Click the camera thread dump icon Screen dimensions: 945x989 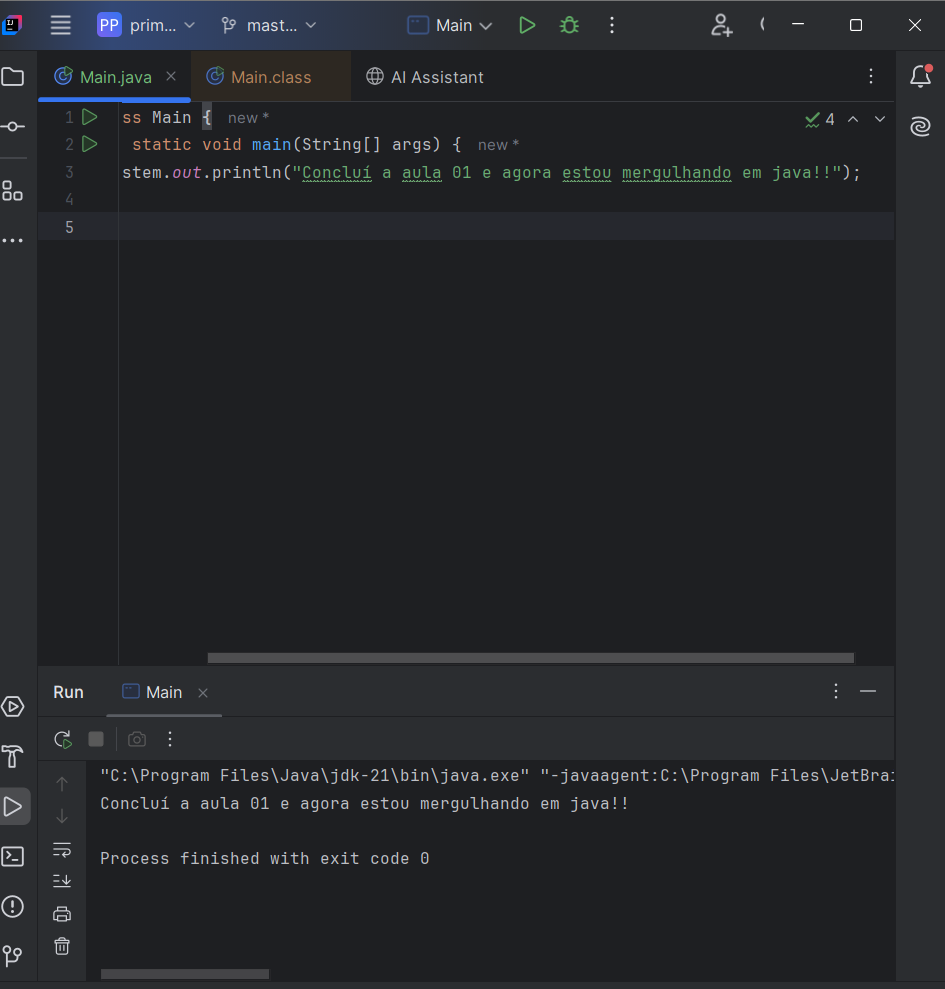click(137, 739)
